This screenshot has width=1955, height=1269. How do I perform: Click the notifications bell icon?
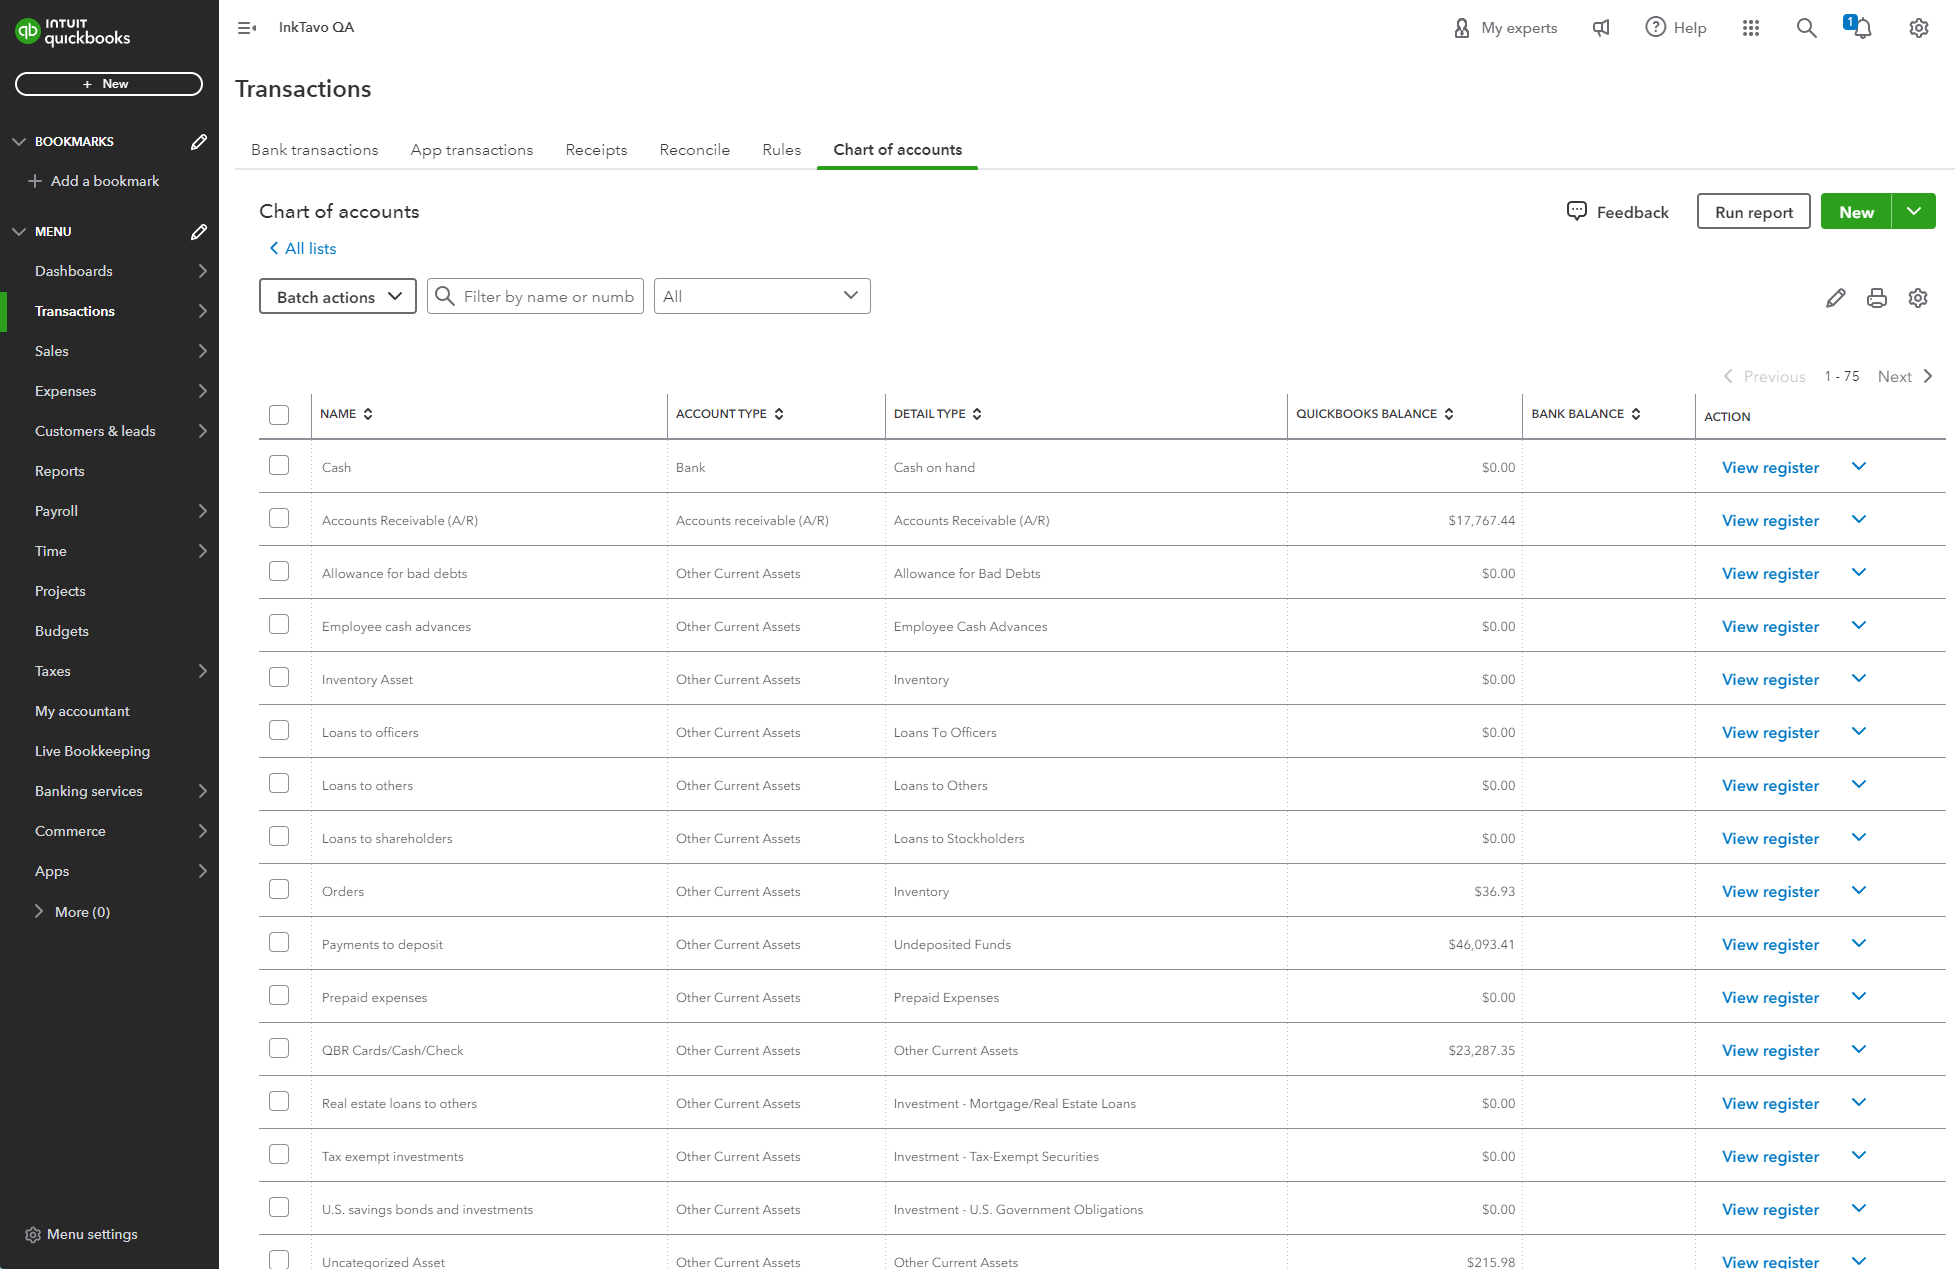(1861, 28)
